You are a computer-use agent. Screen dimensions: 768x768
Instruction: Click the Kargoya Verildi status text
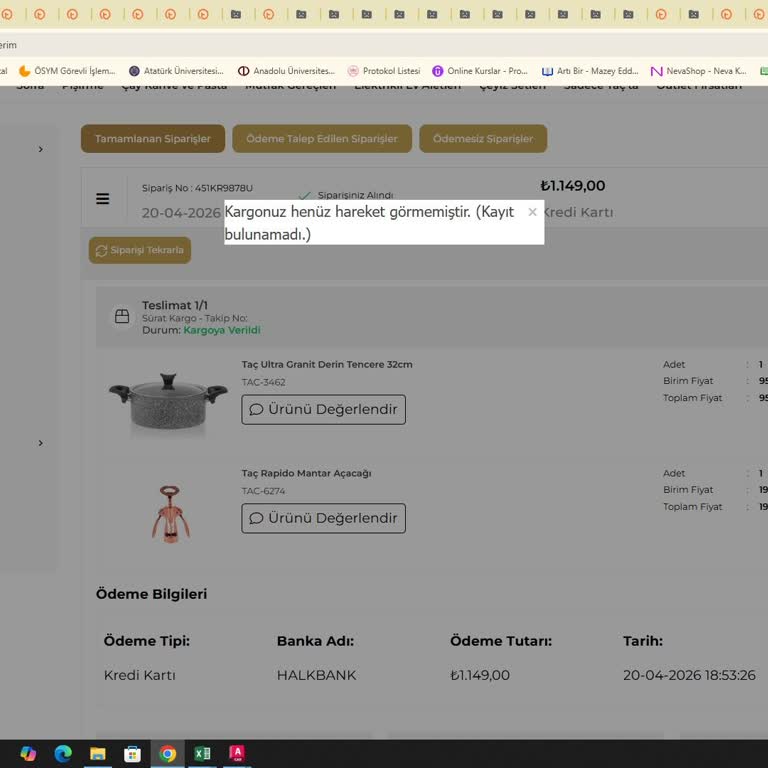222,330
